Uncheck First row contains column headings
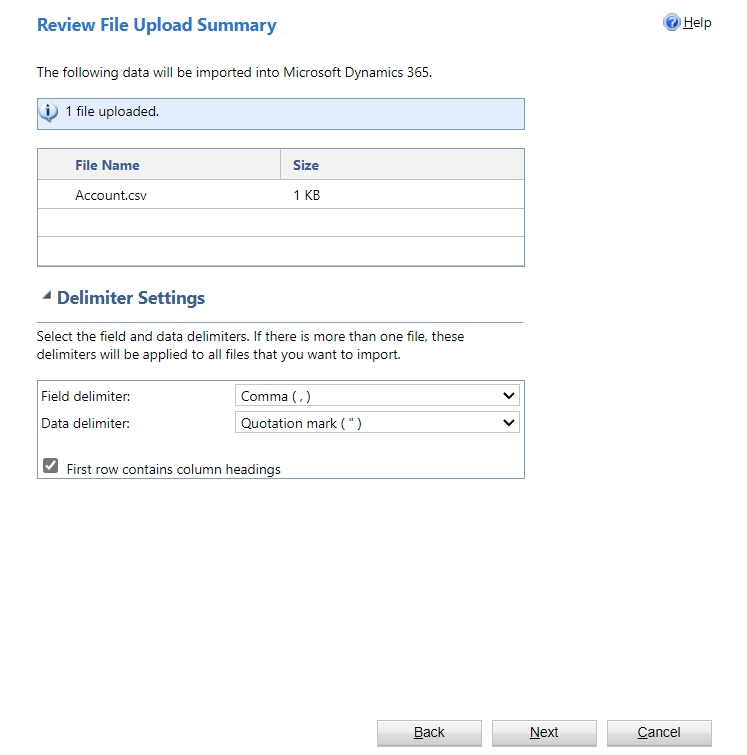 click(x=51, y=466)
